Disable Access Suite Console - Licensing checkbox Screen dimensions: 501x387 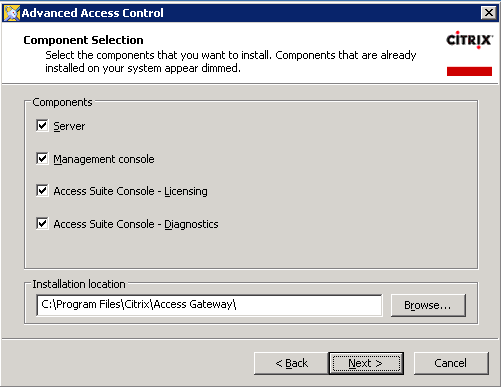pyautogui.click(x=42, y=191)
